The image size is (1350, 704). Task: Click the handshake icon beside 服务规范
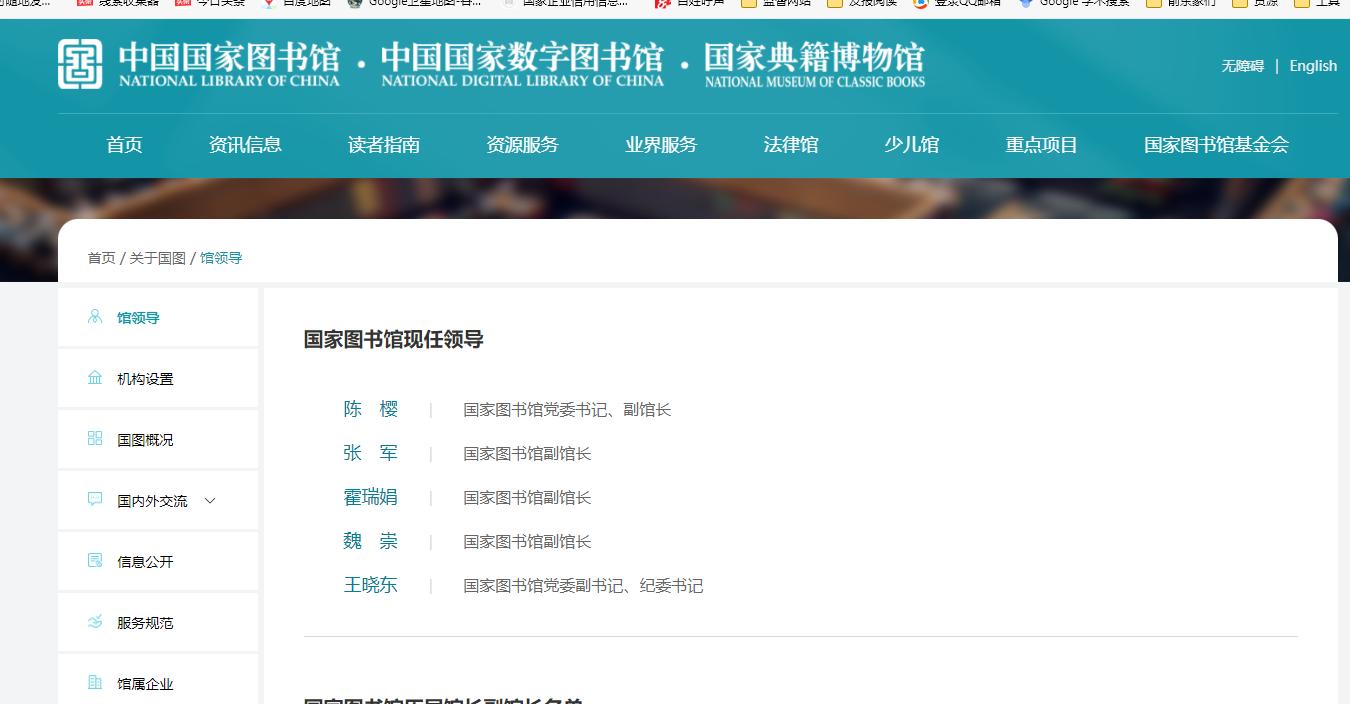click(95, 622)
